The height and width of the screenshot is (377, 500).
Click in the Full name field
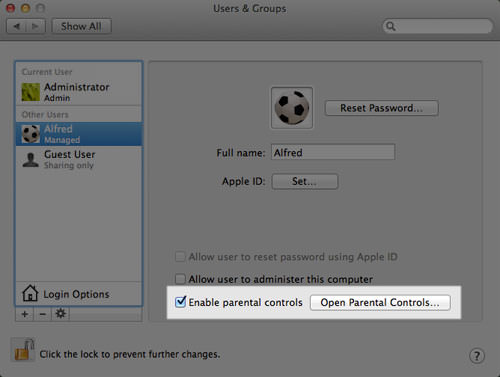[x=333, y=152]
